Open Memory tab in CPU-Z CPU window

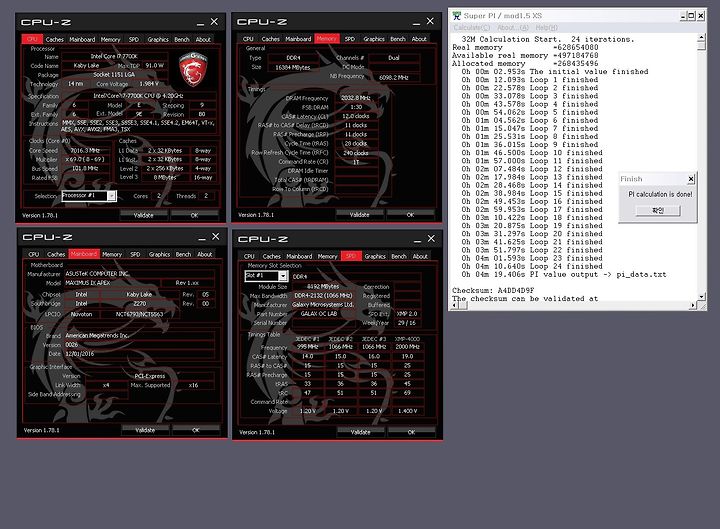tap(110, 39)
